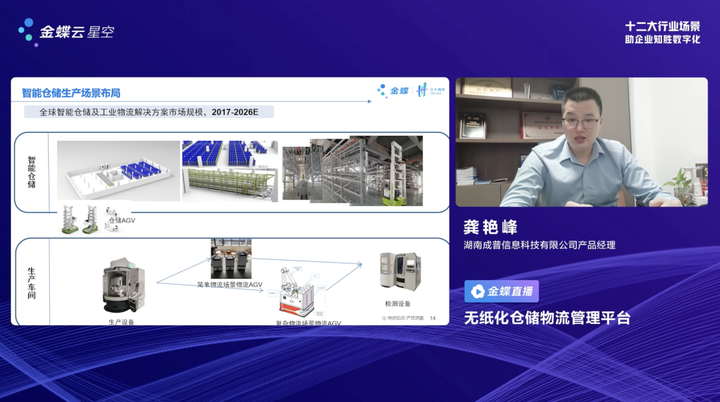720x402 pixels.
Task: Click the 简单物流场景物流AGV photo
Action: click(231, 259)
